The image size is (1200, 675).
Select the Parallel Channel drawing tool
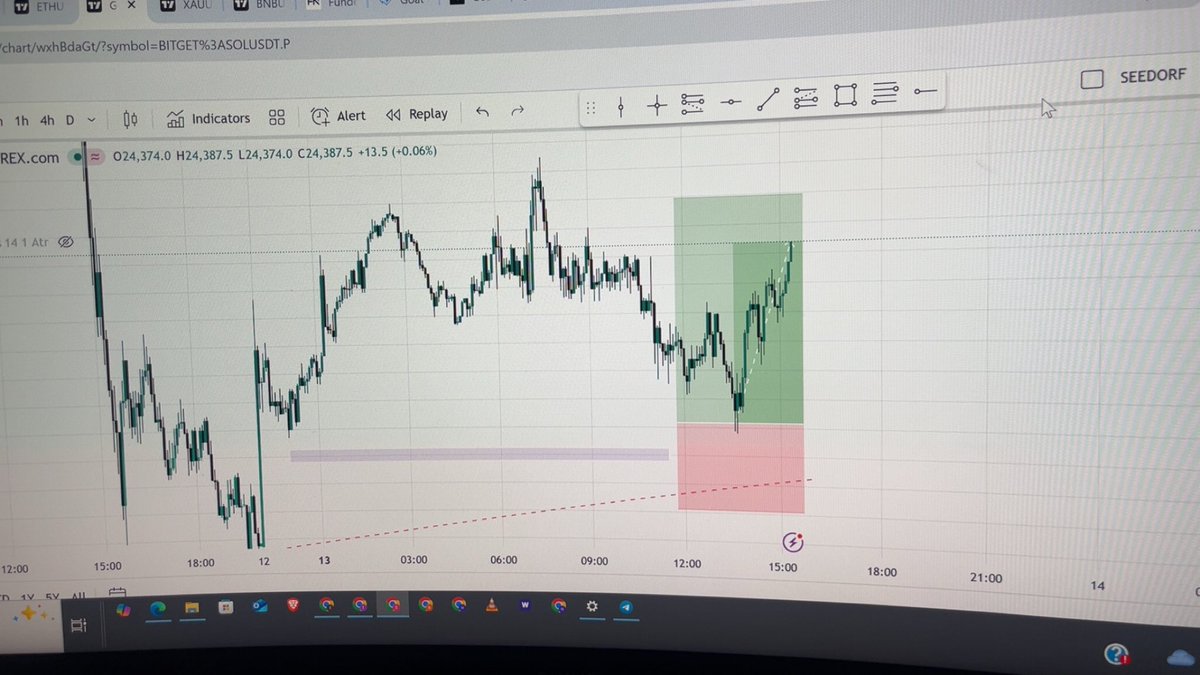coord(805,99)
